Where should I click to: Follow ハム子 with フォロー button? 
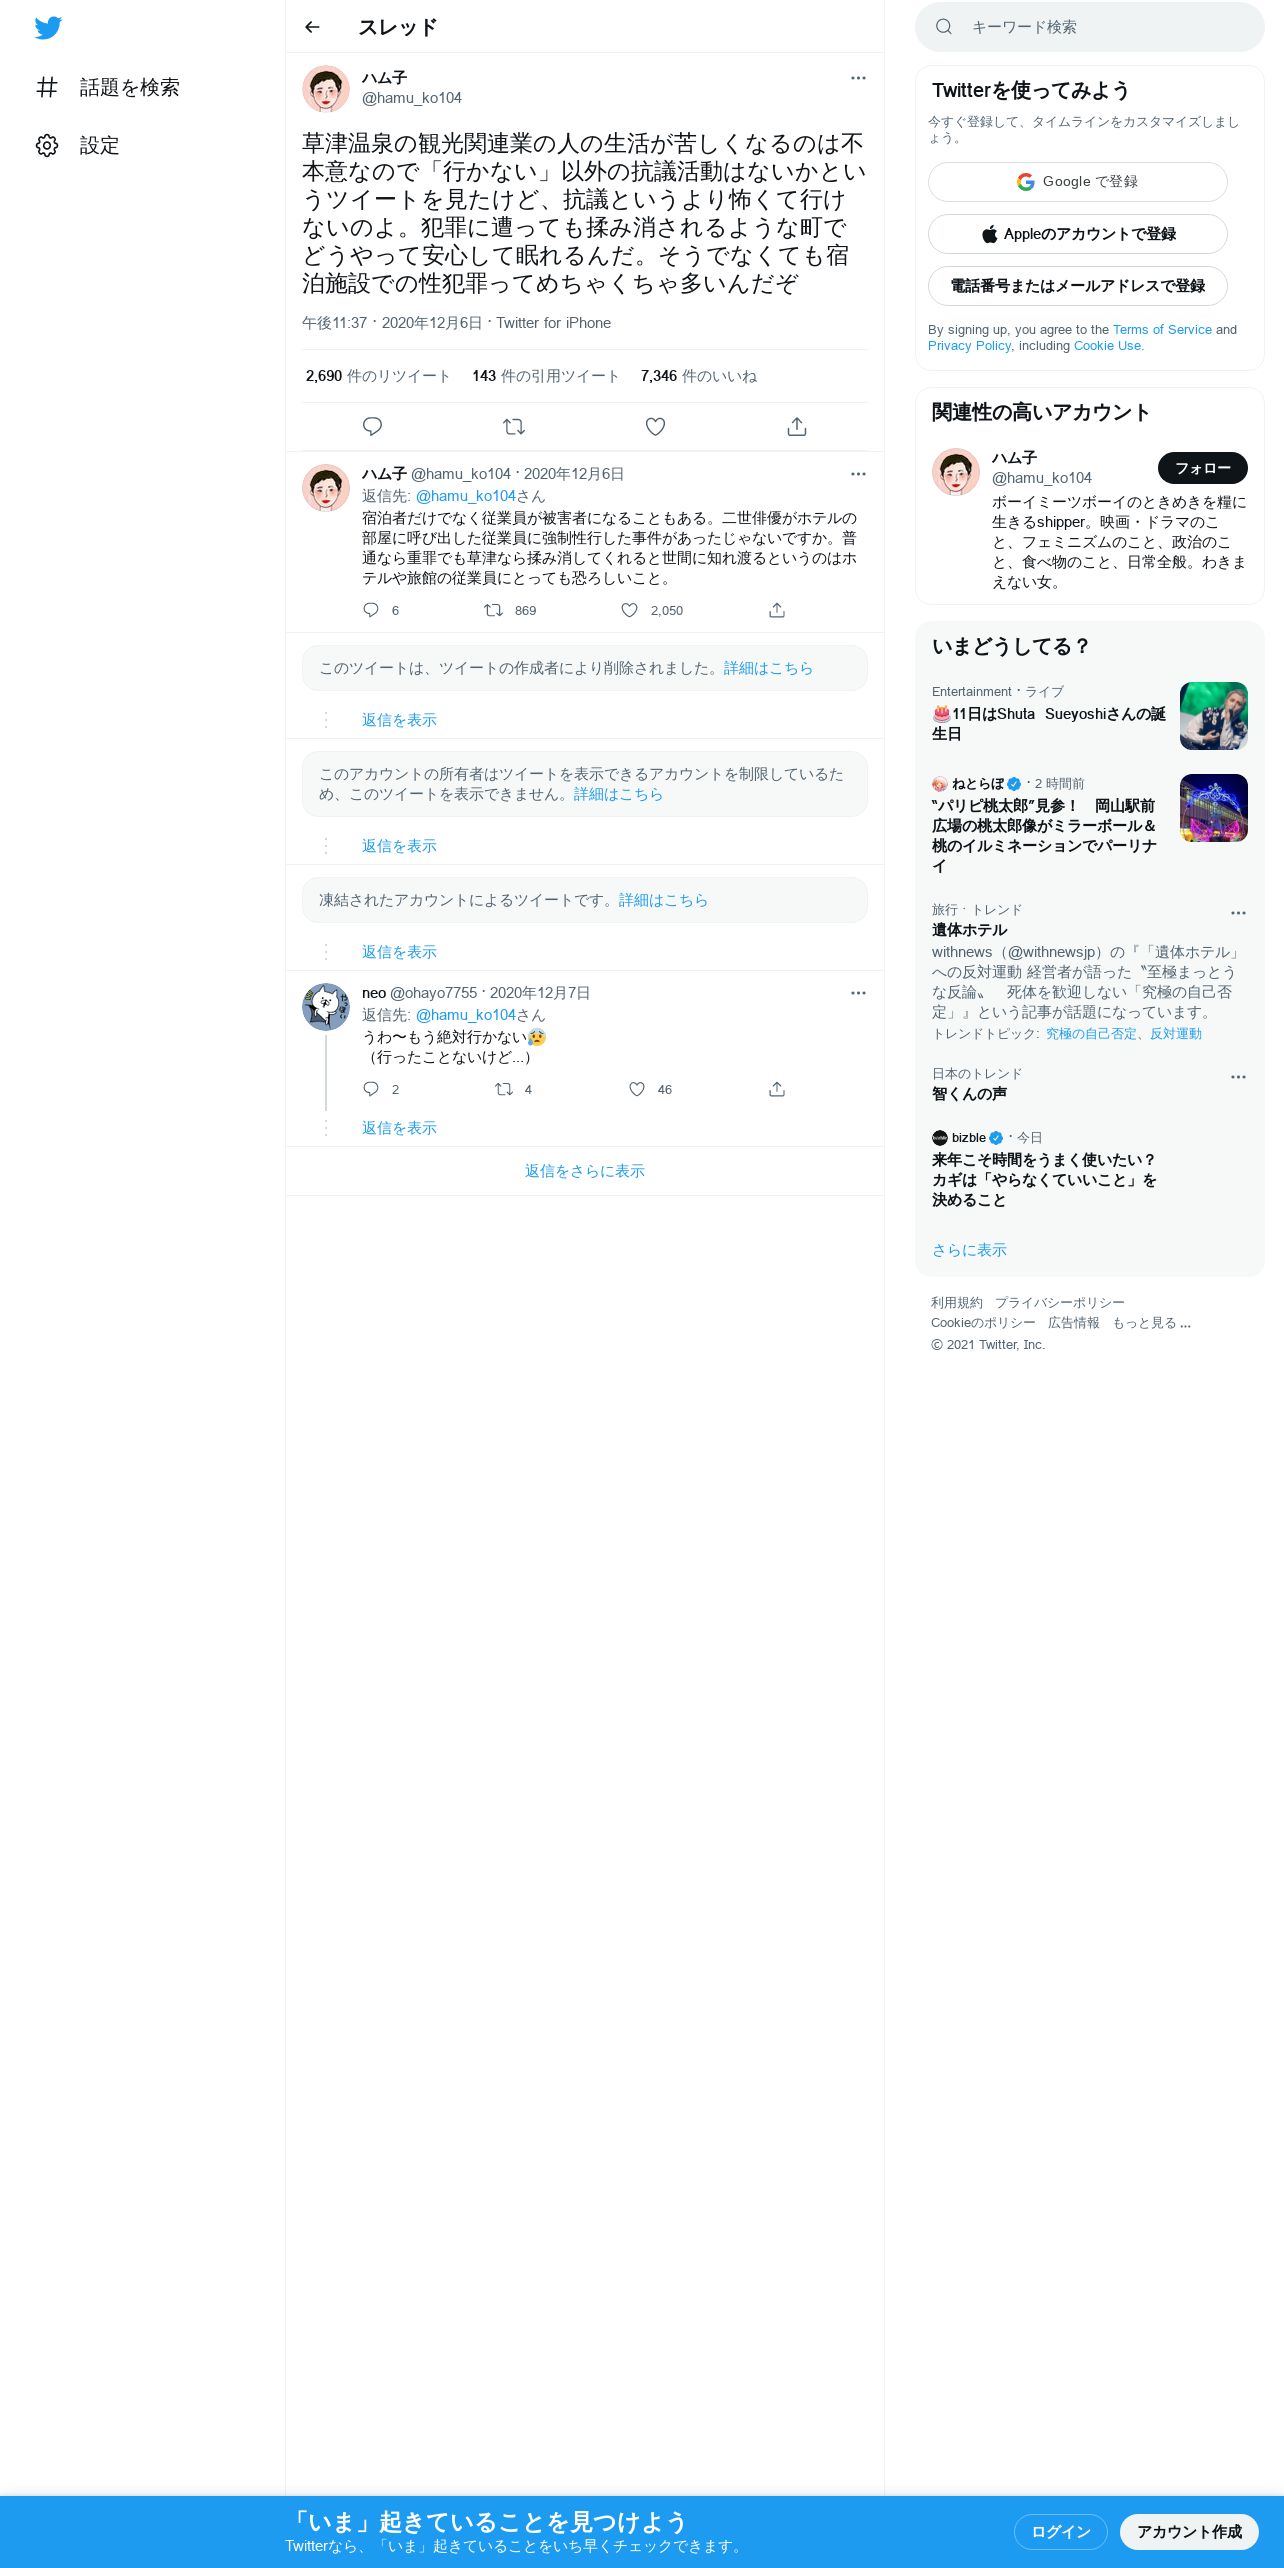pyautogui.click(x=1203, y=468)
